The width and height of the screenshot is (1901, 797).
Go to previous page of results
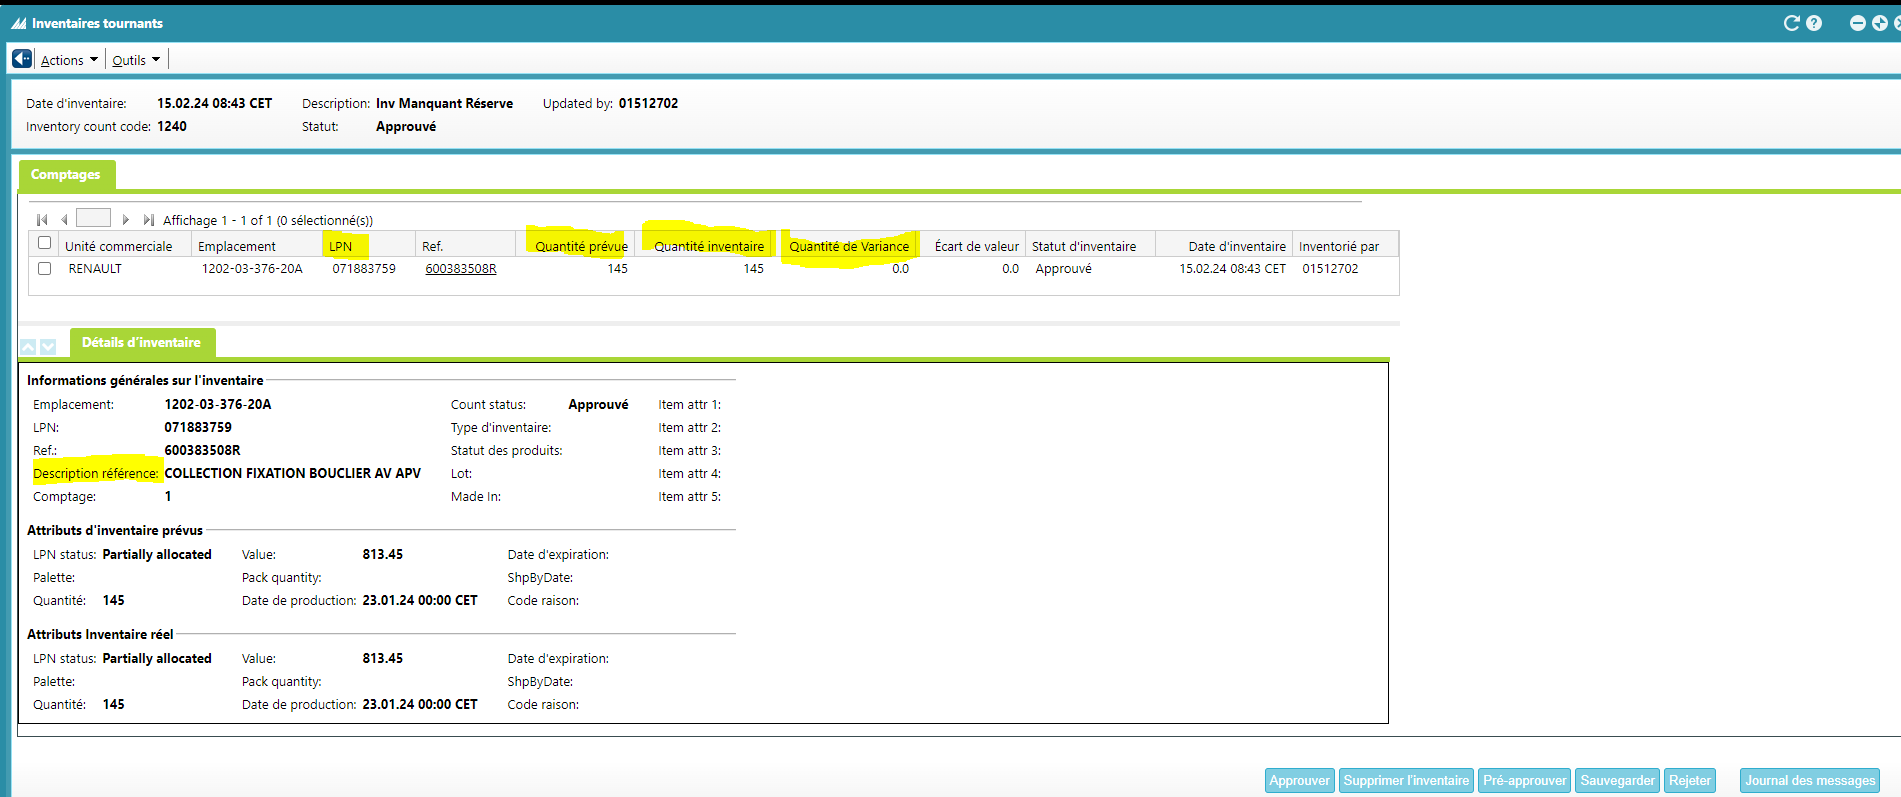pyautogui.click(x=64, y=220)
